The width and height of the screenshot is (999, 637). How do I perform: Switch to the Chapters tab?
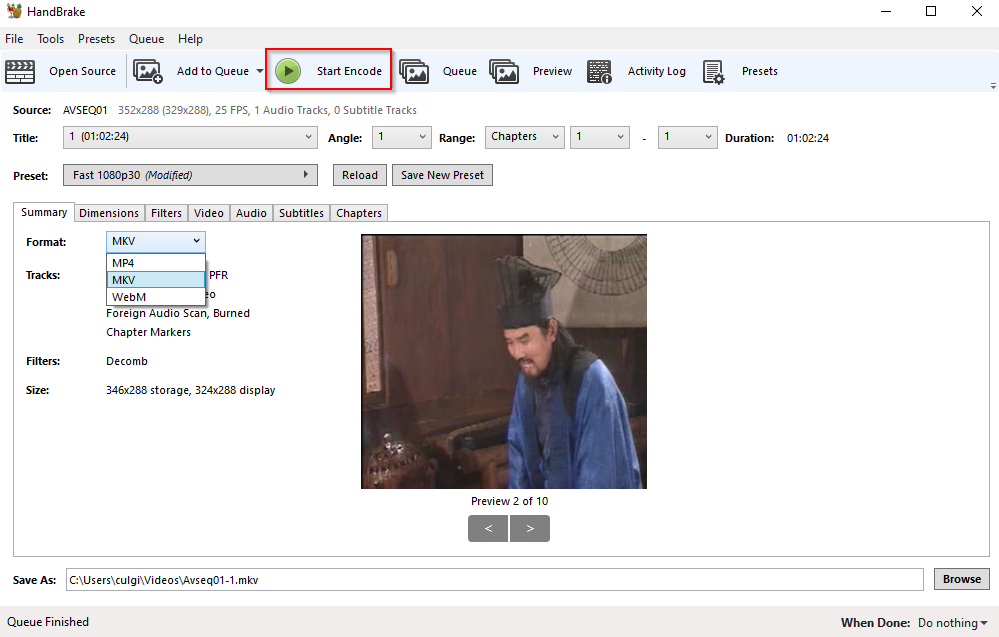click(x=359, y=213)
